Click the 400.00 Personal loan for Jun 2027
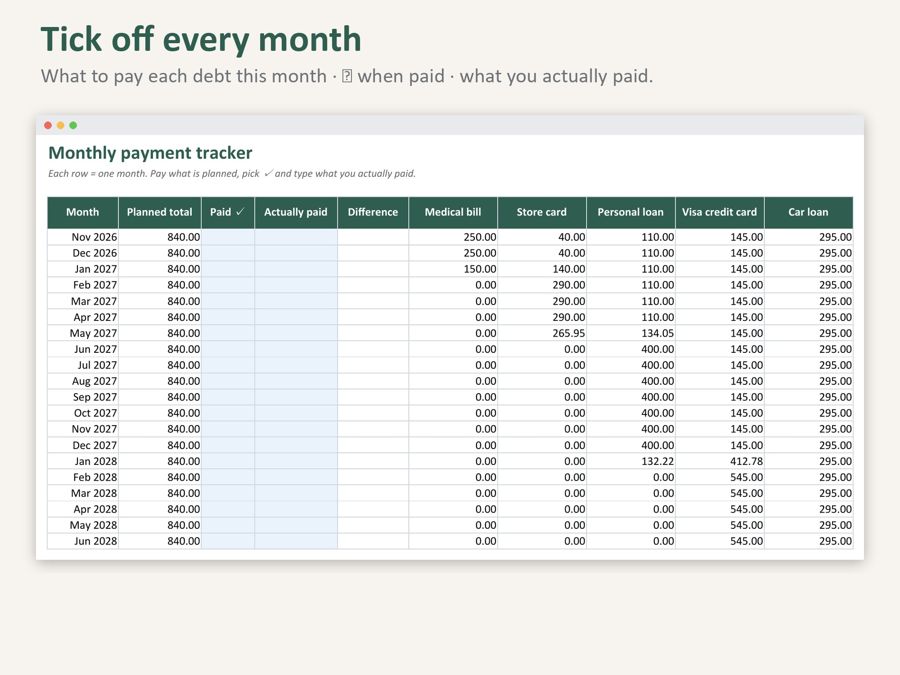Viewport: 900px width, 675px height. click(x=631, y=350)
